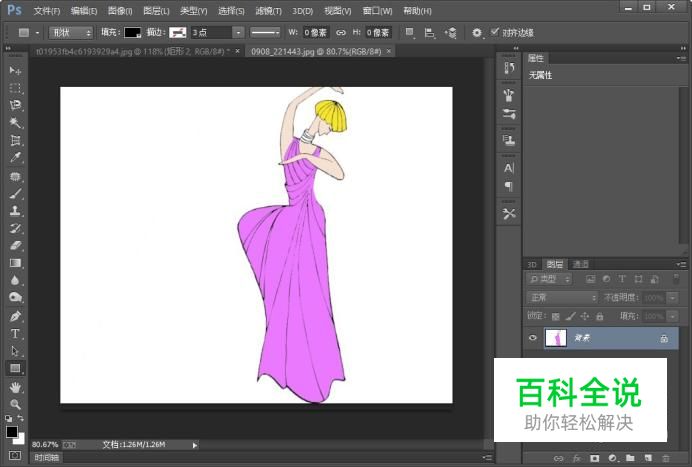Select the Horizontal Type tool

point(15,333)
